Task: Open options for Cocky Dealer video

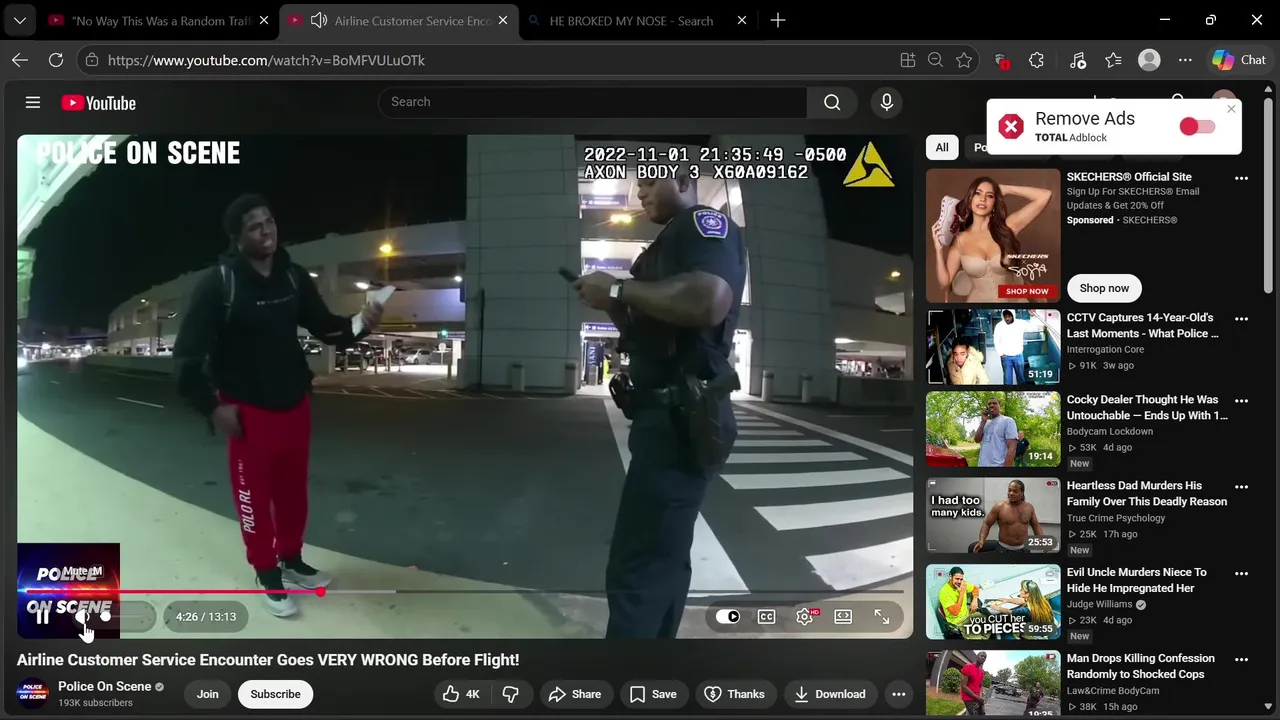Action: (1242, 401)
